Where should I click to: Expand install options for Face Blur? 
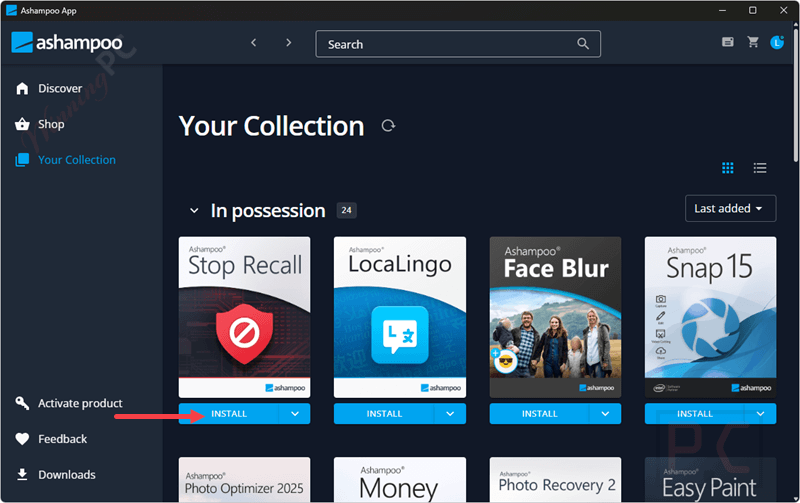point(605,414)
